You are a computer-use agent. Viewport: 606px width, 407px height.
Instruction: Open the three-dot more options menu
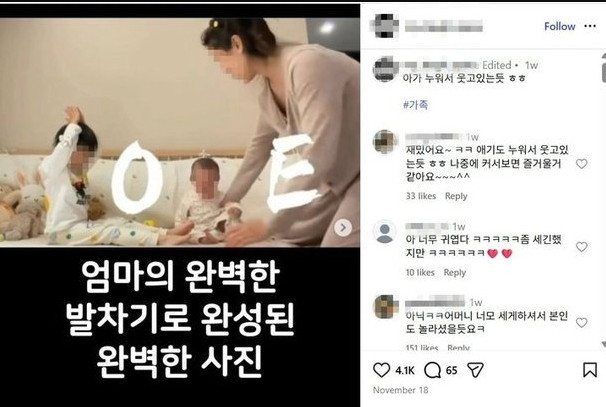(x=590, y=26)
